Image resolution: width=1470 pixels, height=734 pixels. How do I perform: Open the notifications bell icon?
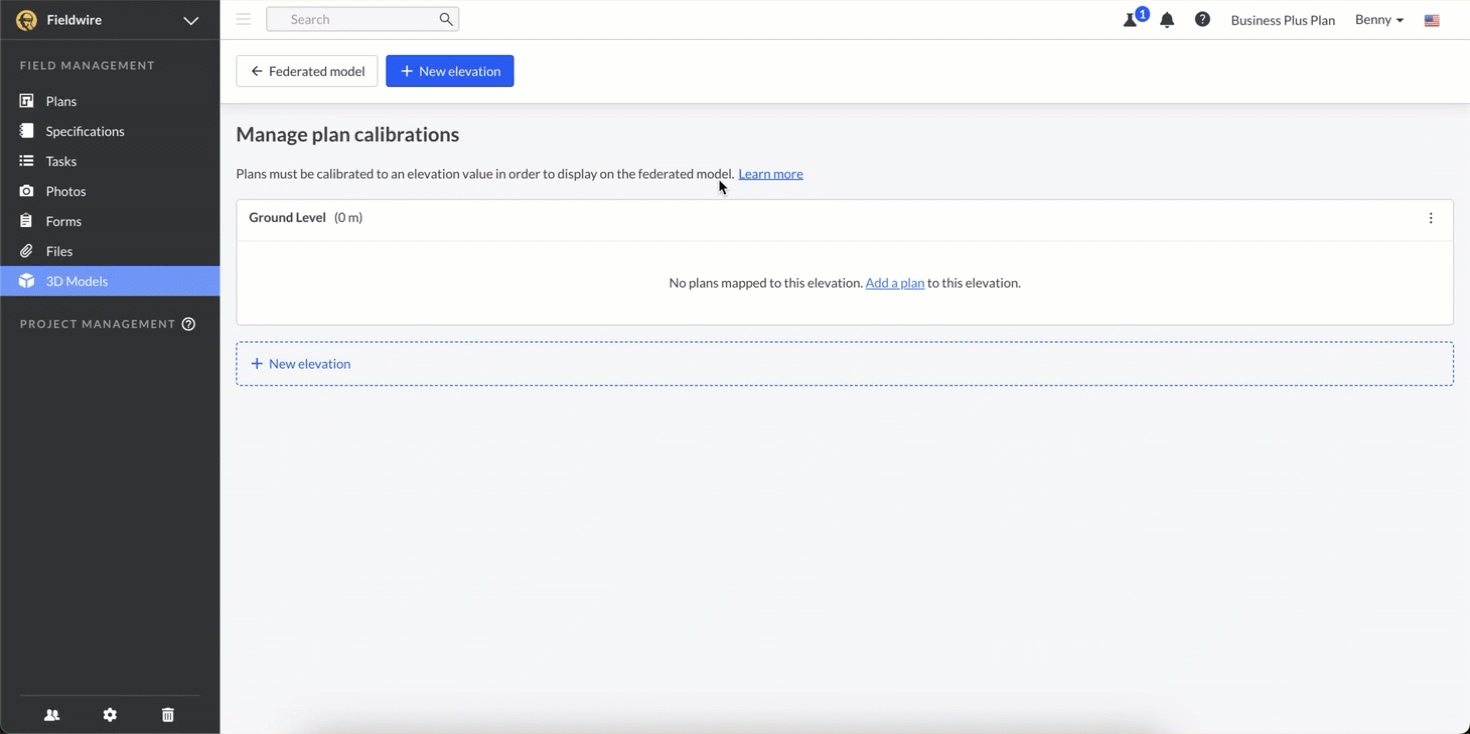[x=1167, y=20]
